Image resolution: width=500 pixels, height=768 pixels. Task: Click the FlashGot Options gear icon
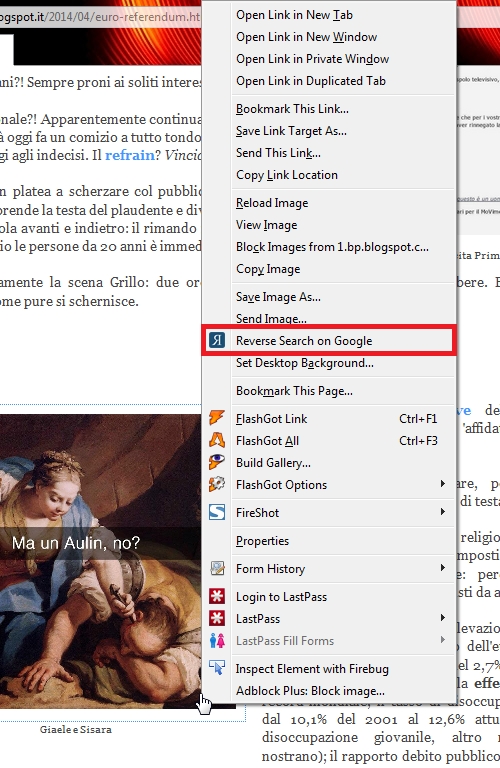tap(217, 484)
